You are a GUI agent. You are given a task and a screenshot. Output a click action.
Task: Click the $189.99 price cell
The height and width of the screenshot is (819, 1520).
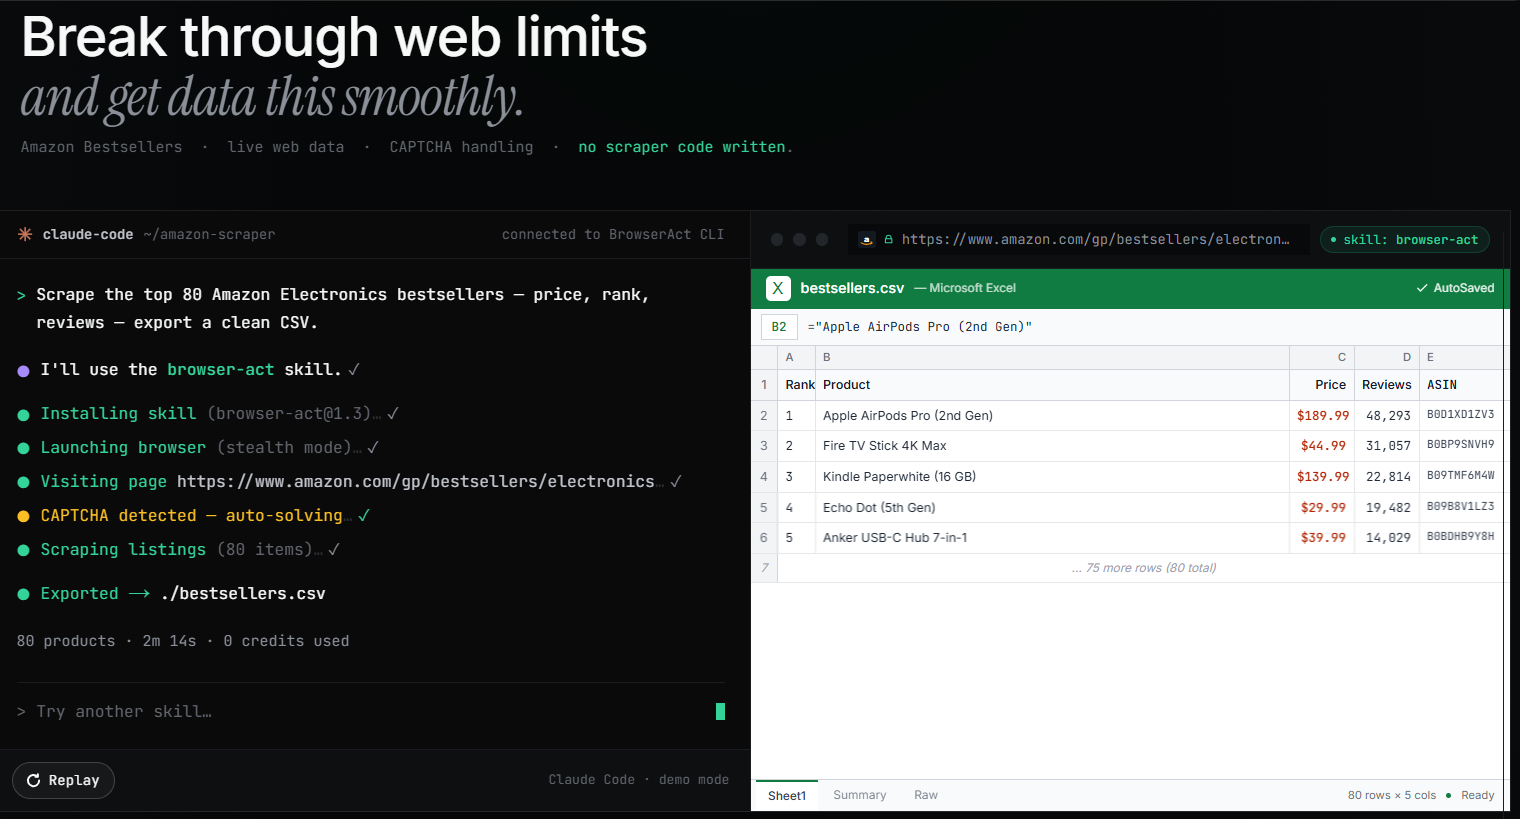(x=1322, y=416)
